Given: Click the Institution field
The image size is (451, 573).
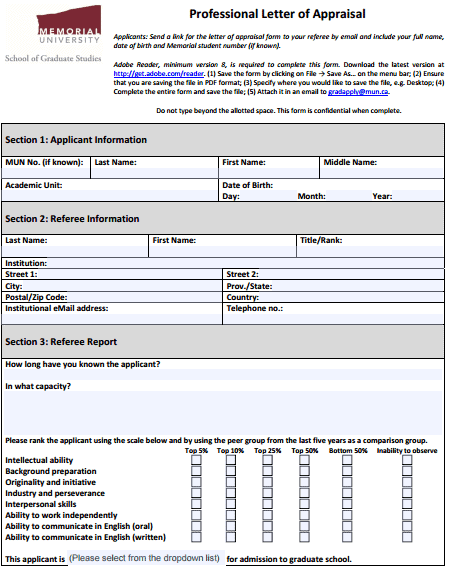Looking at the screenshot, I should click(x=245, y=263).
